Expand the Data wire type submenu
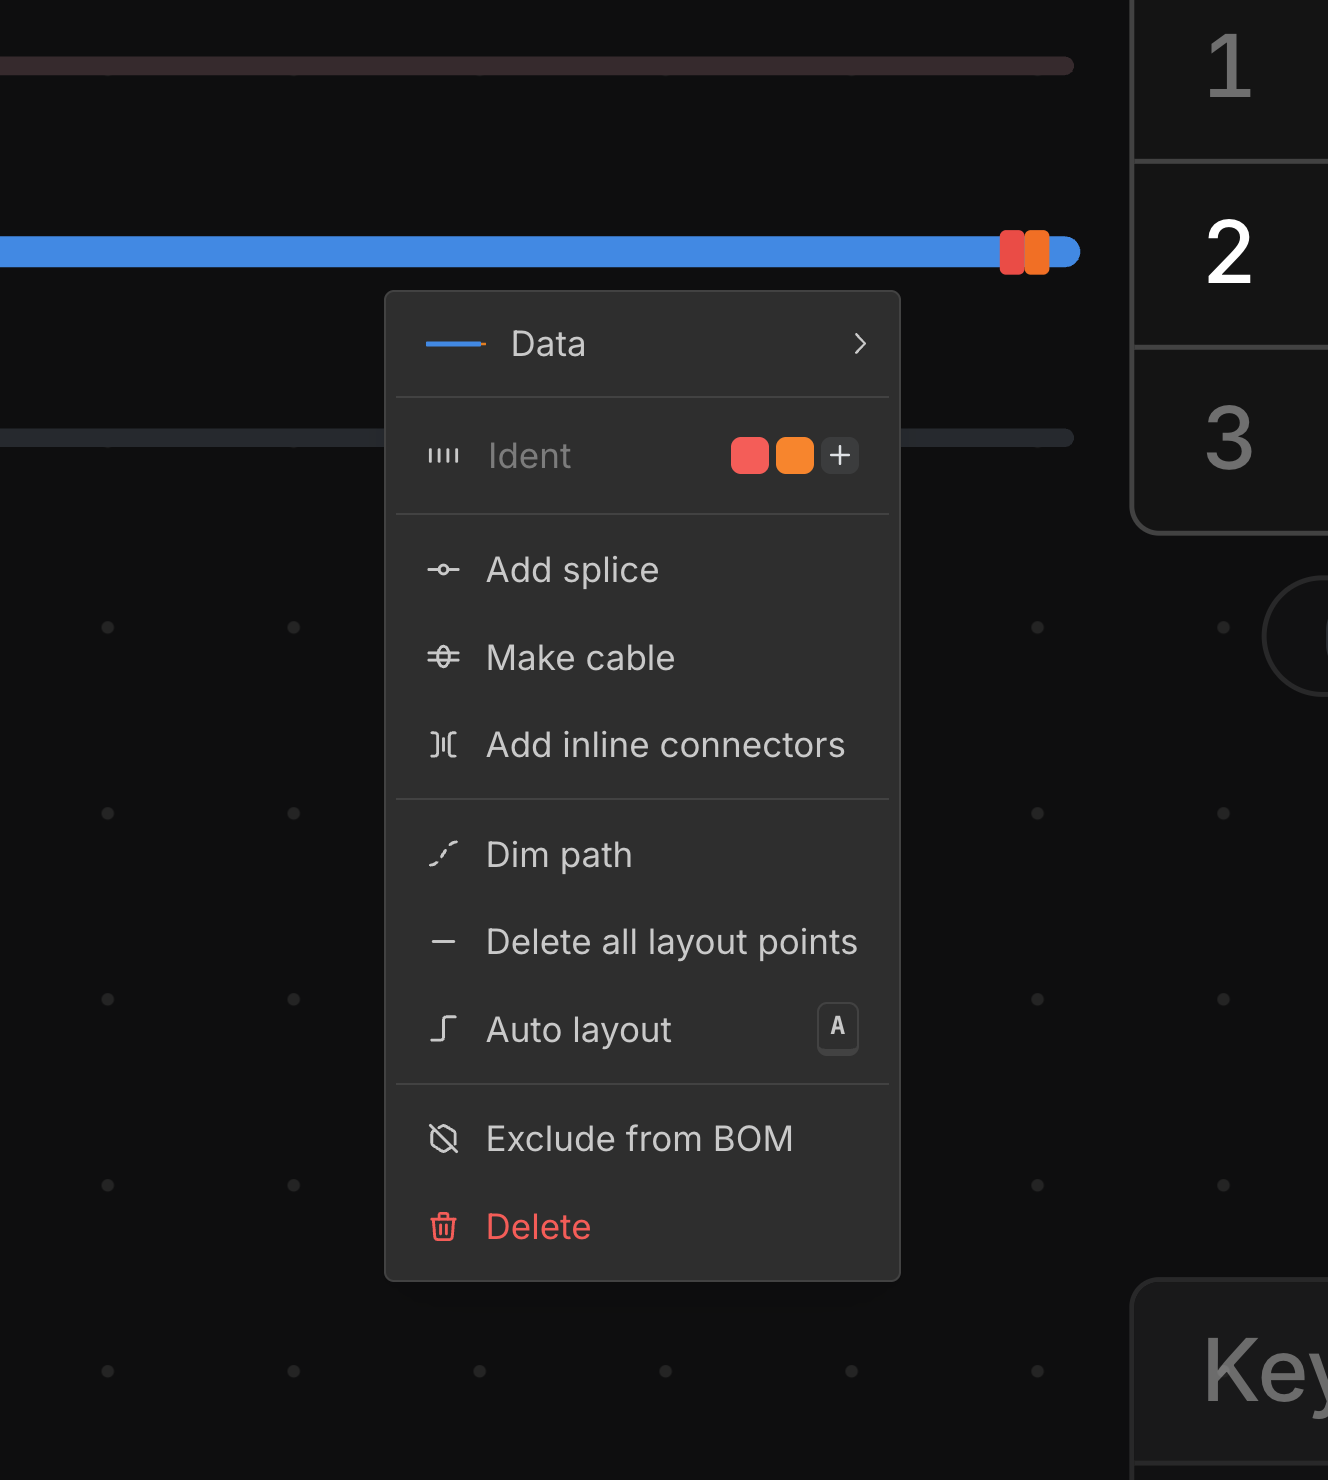Screen dimensions: 1328x1480 (859, 344)
